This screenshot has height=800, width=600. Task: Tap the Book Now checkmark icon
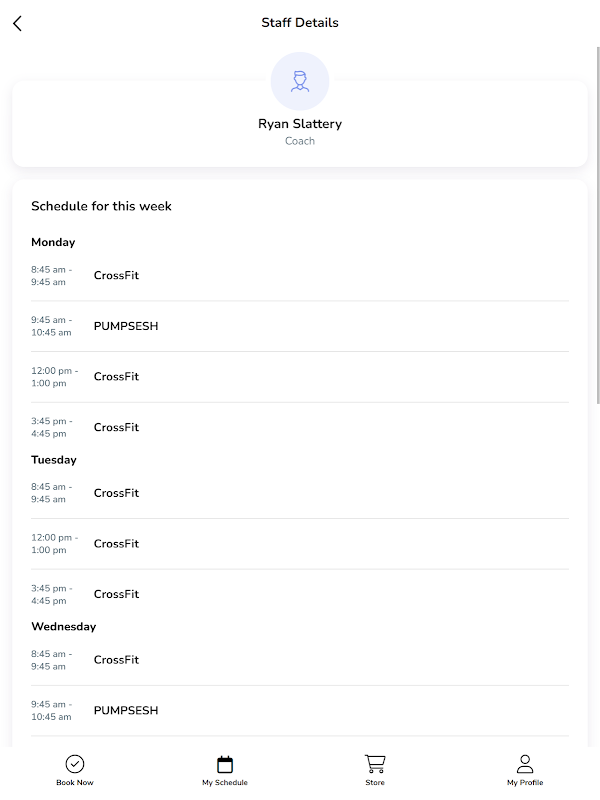pos(75,765)
